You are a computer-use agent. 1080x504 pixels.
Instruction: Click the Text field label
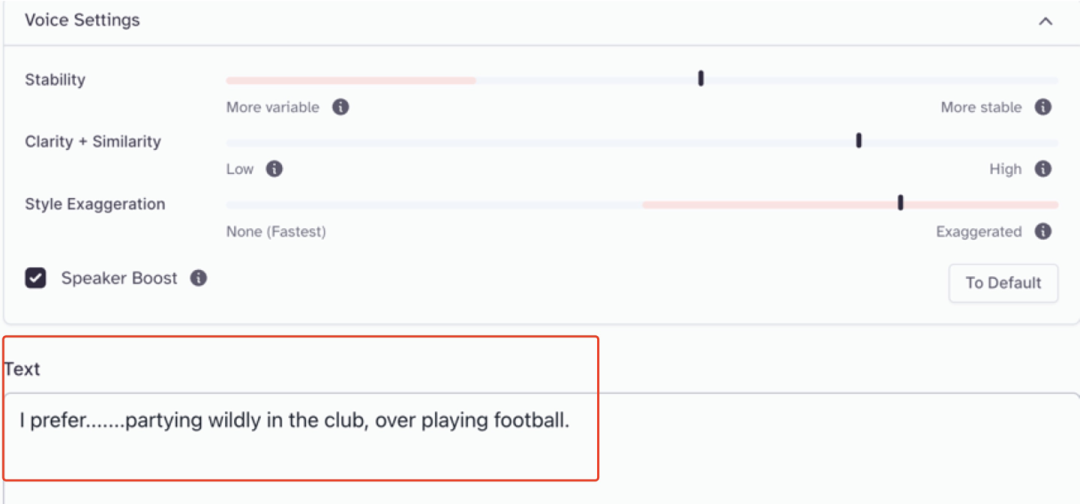22,369
